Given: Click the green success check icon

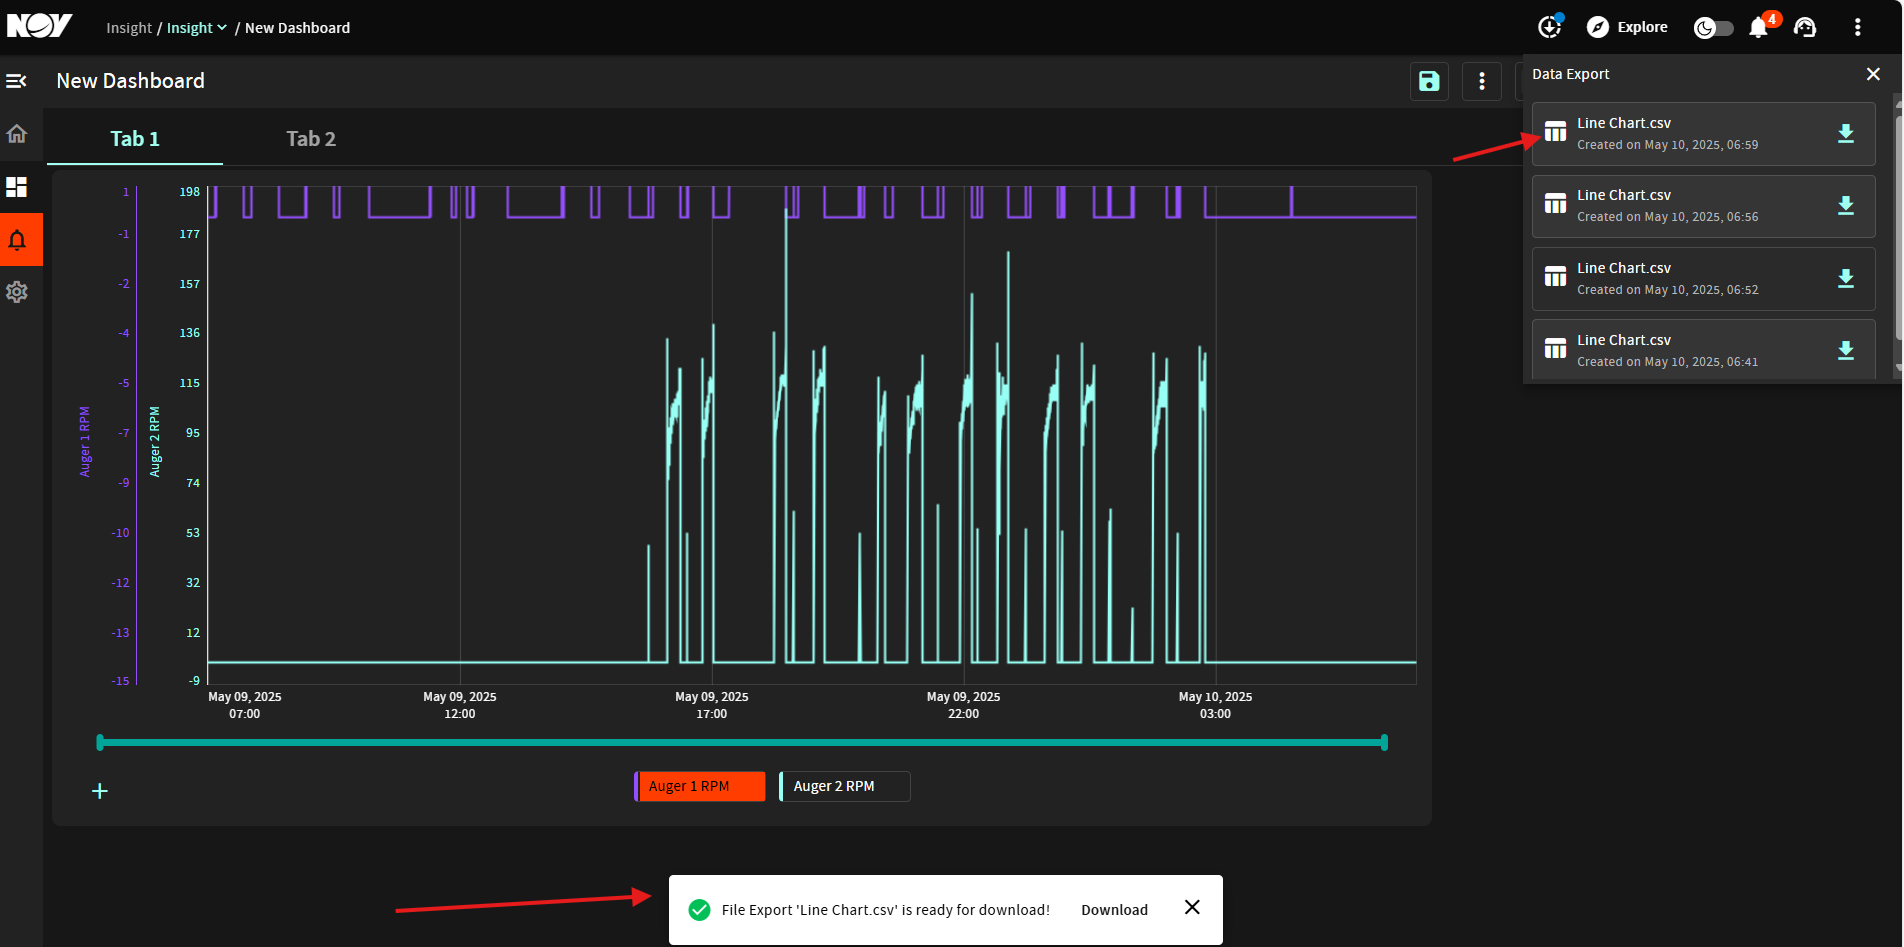Looking at the screenshot, I should click(x=700, y=910).
